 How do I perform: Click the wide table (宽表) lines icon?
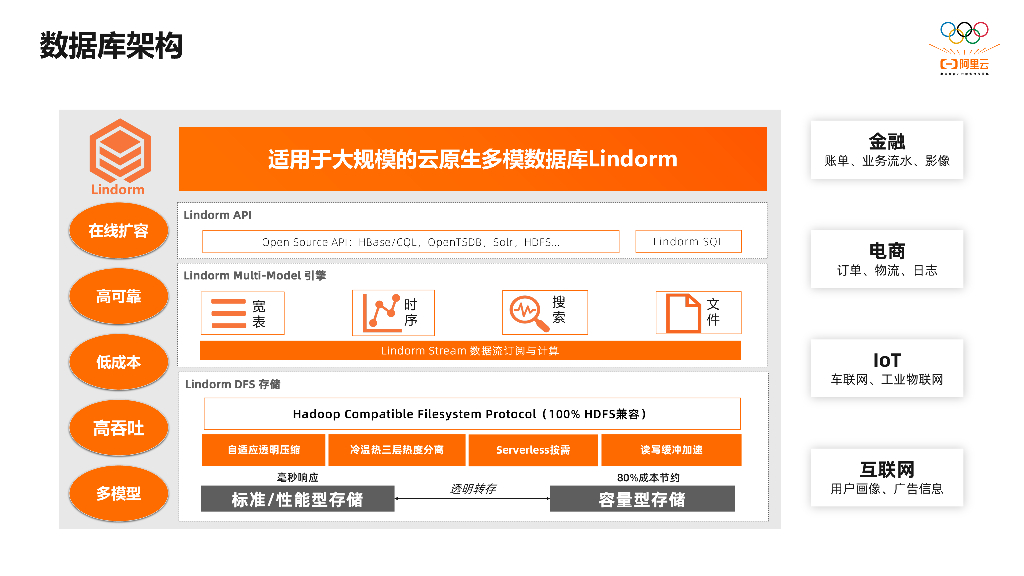click(x=229, y=313)
